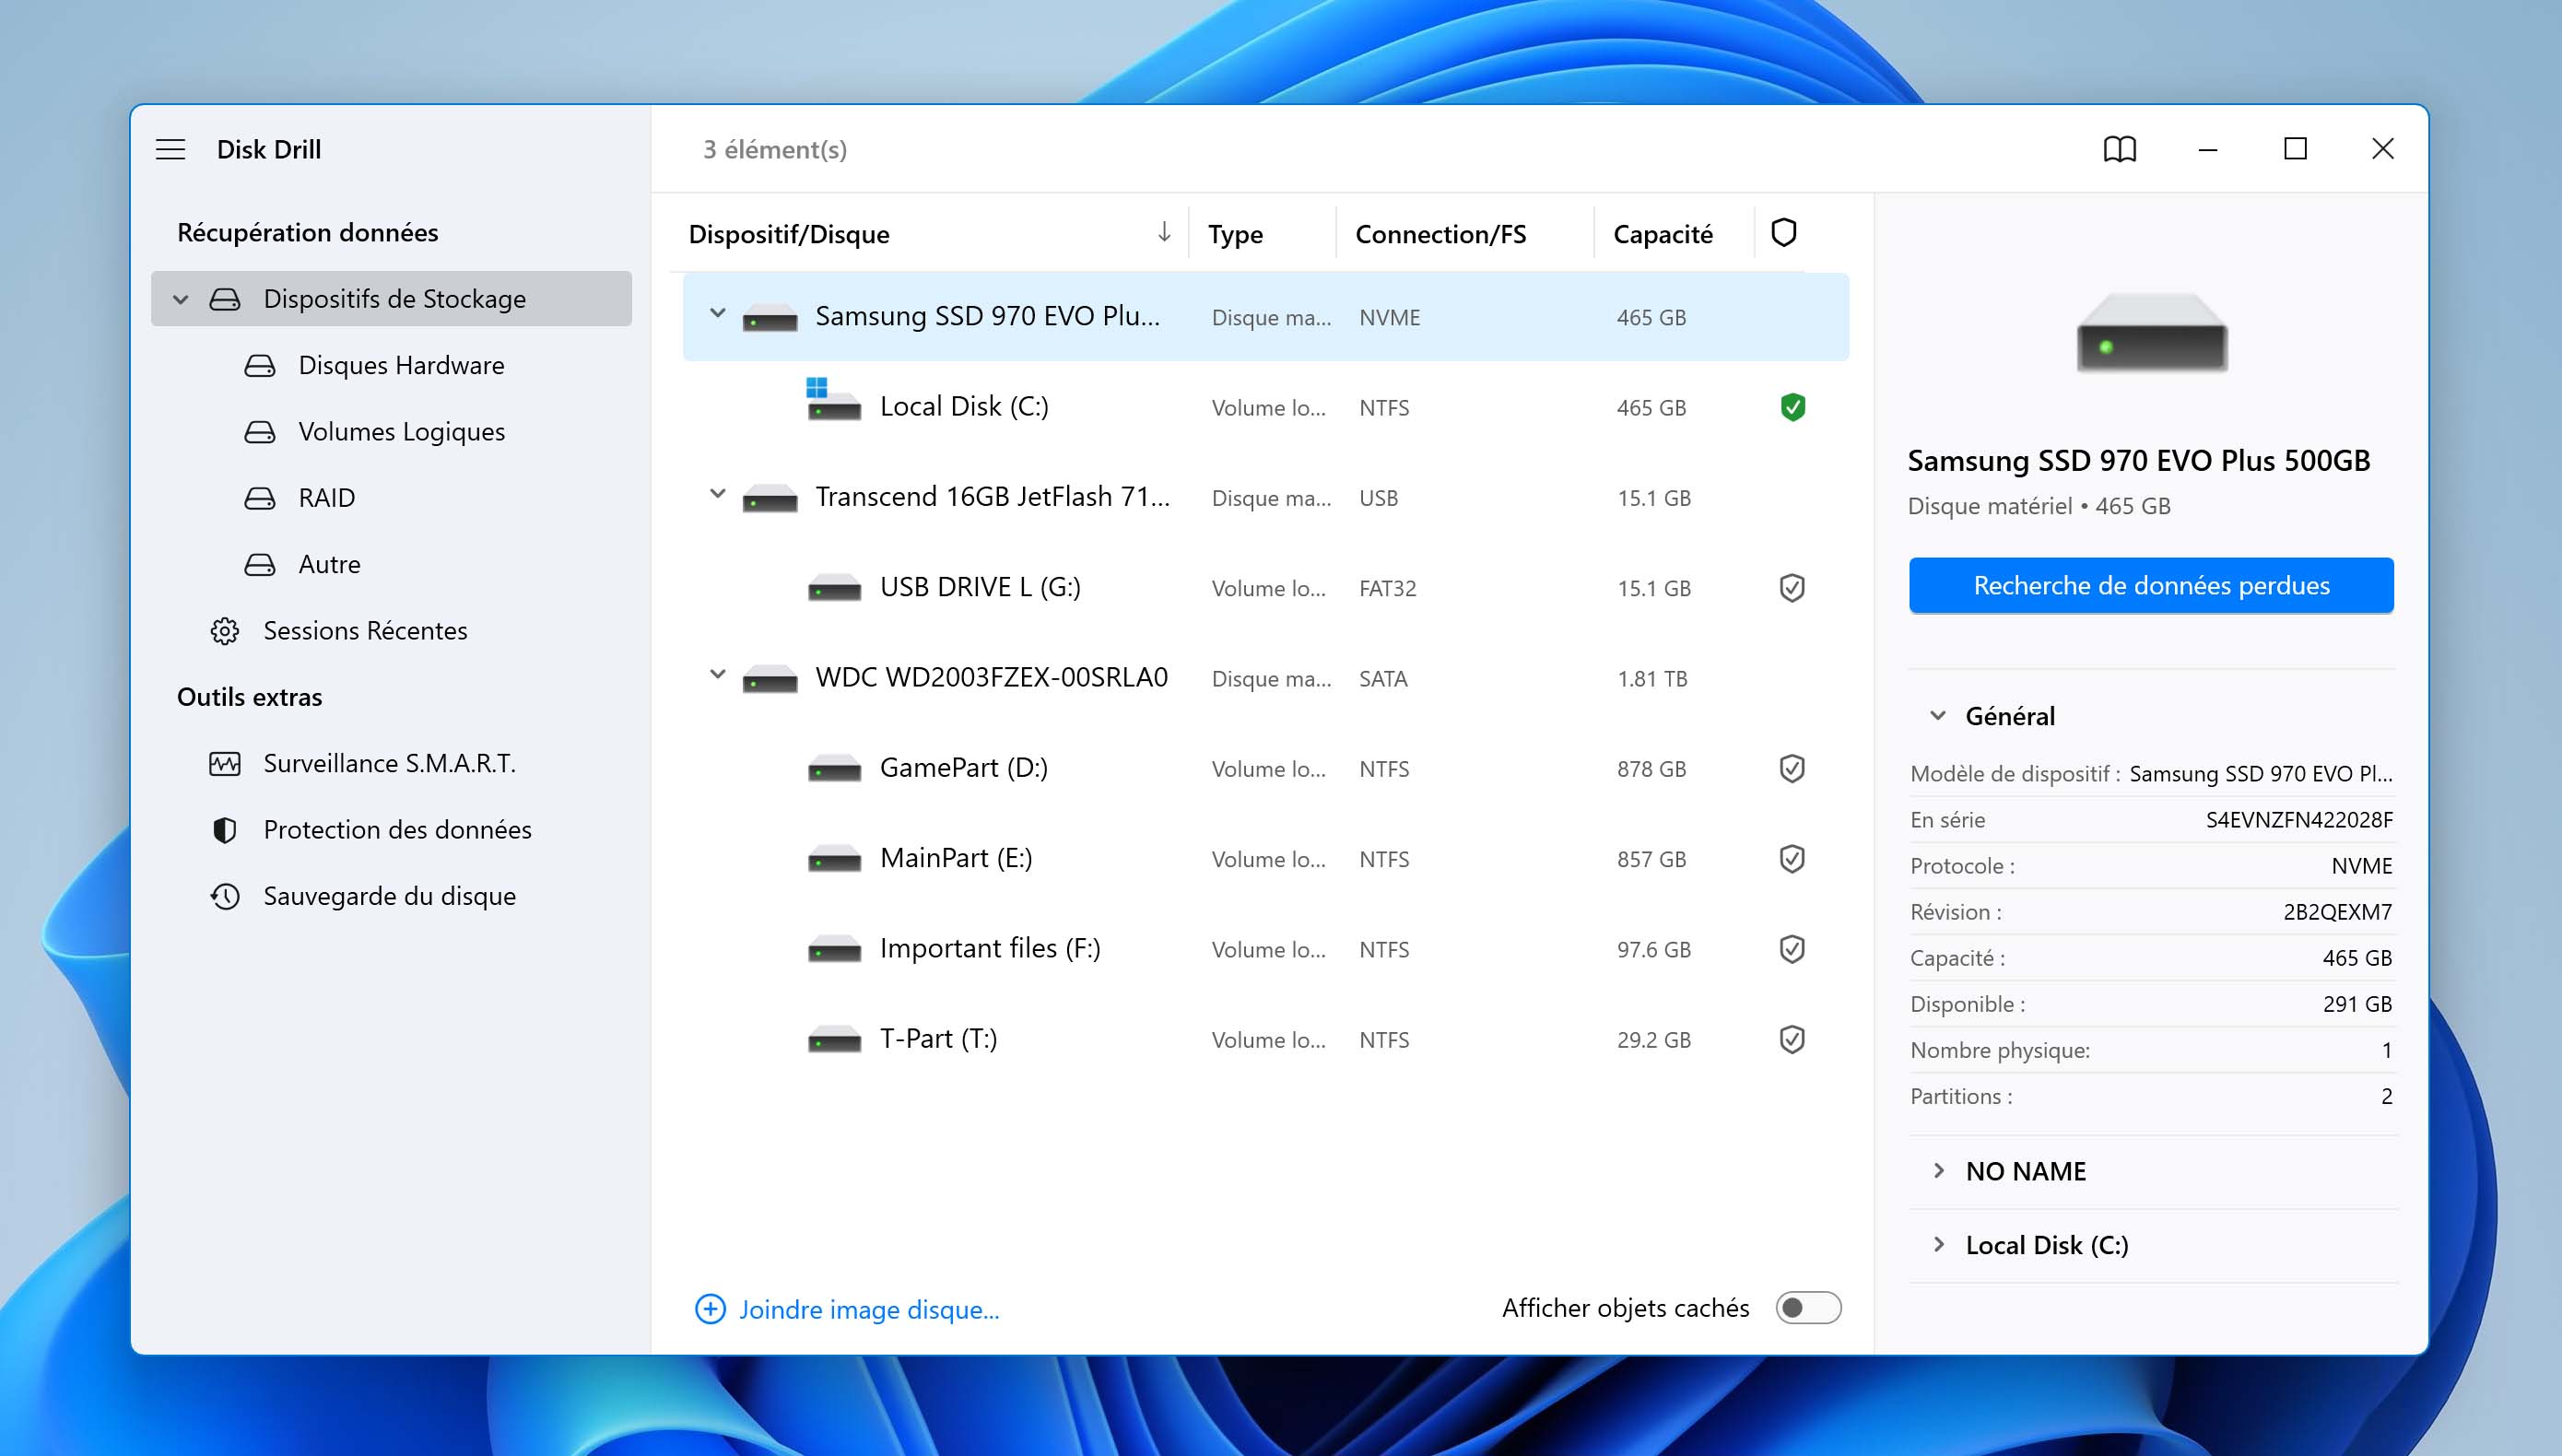Viewport: 2562px width, 1456px height.
Task: Select the Important files (F:) row
Action: 1265,949
